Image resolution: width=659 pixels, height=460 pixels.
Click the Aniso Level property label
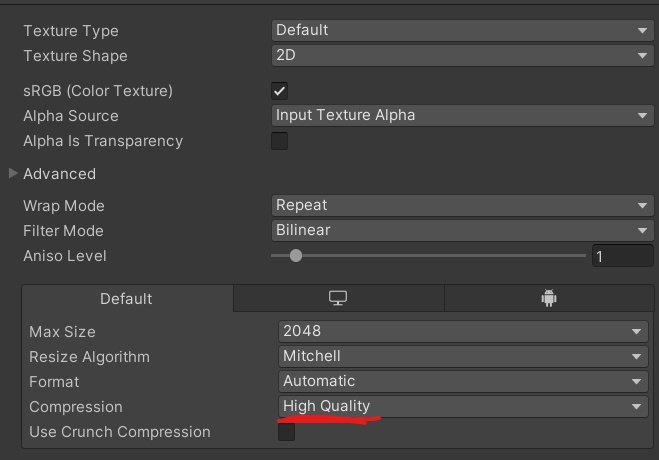(x=65, y=256)
